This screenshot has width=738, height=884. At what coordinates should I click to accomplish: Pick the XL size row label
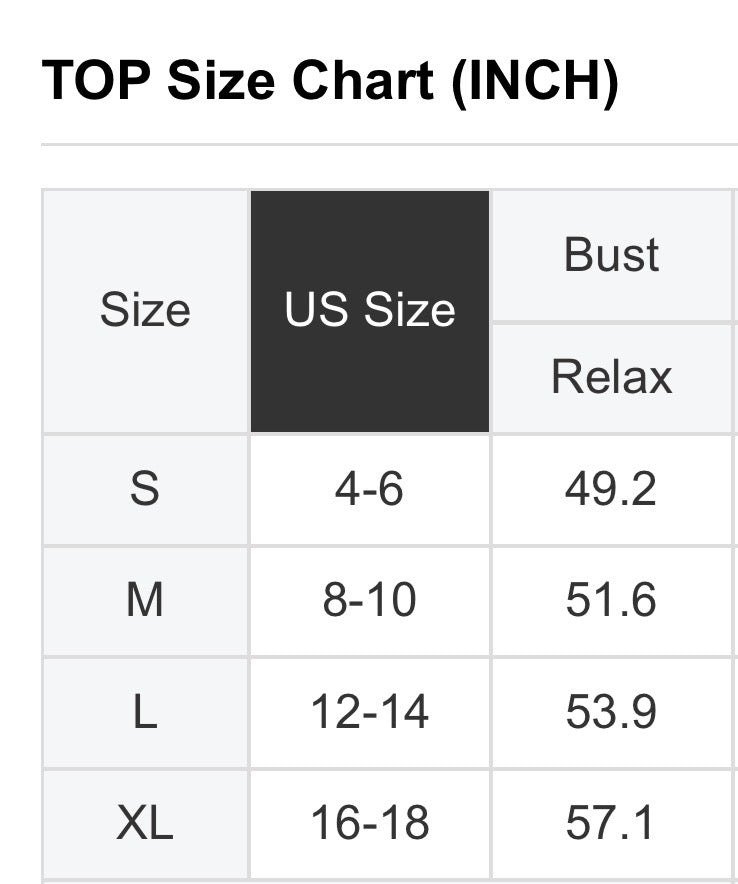pos(145,824)
